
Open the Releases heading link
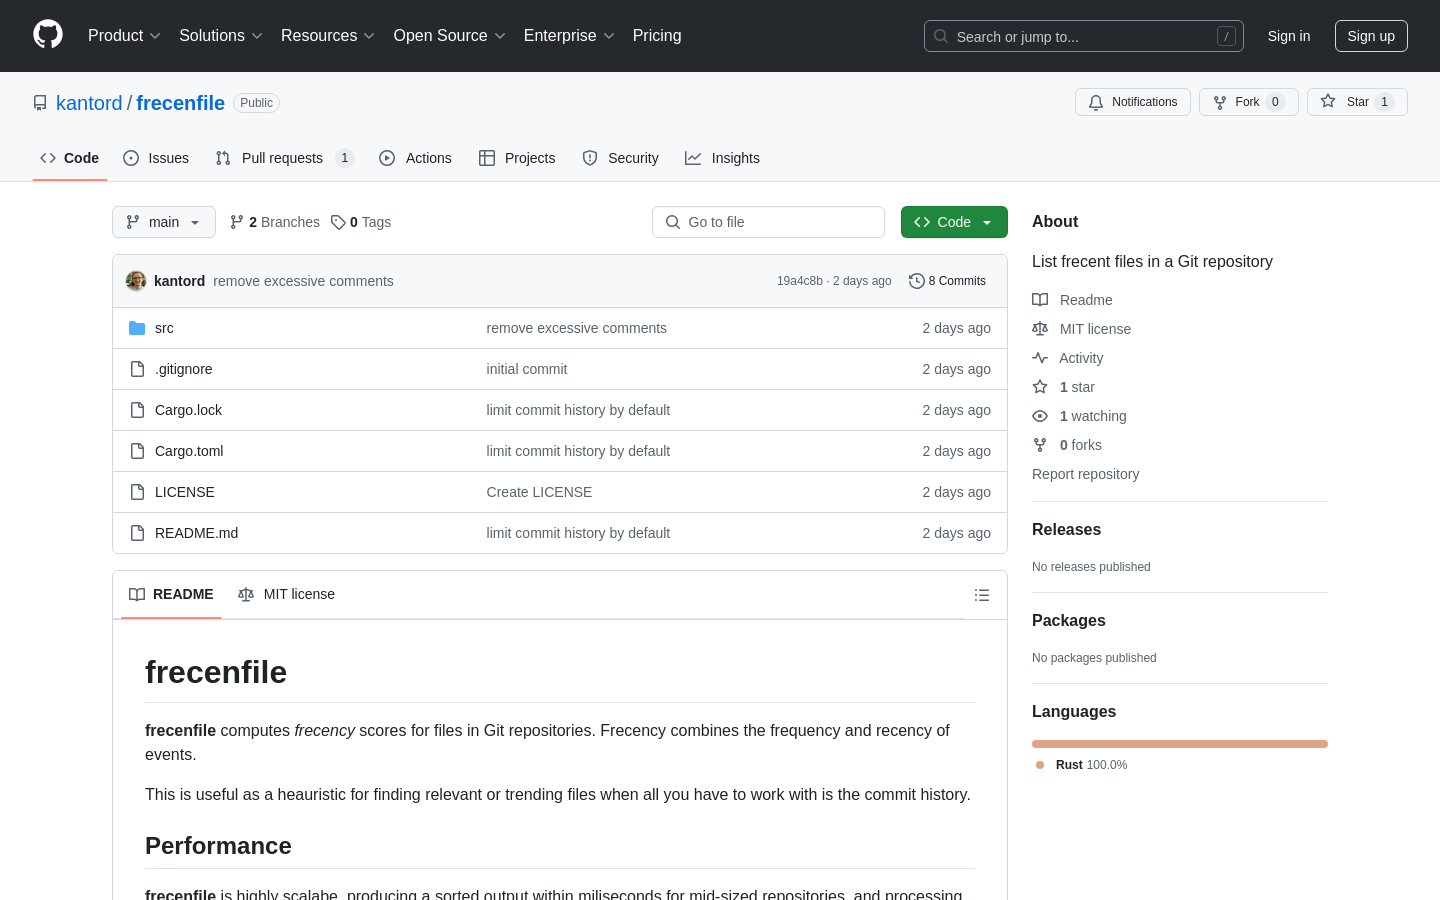(1066, 530)
